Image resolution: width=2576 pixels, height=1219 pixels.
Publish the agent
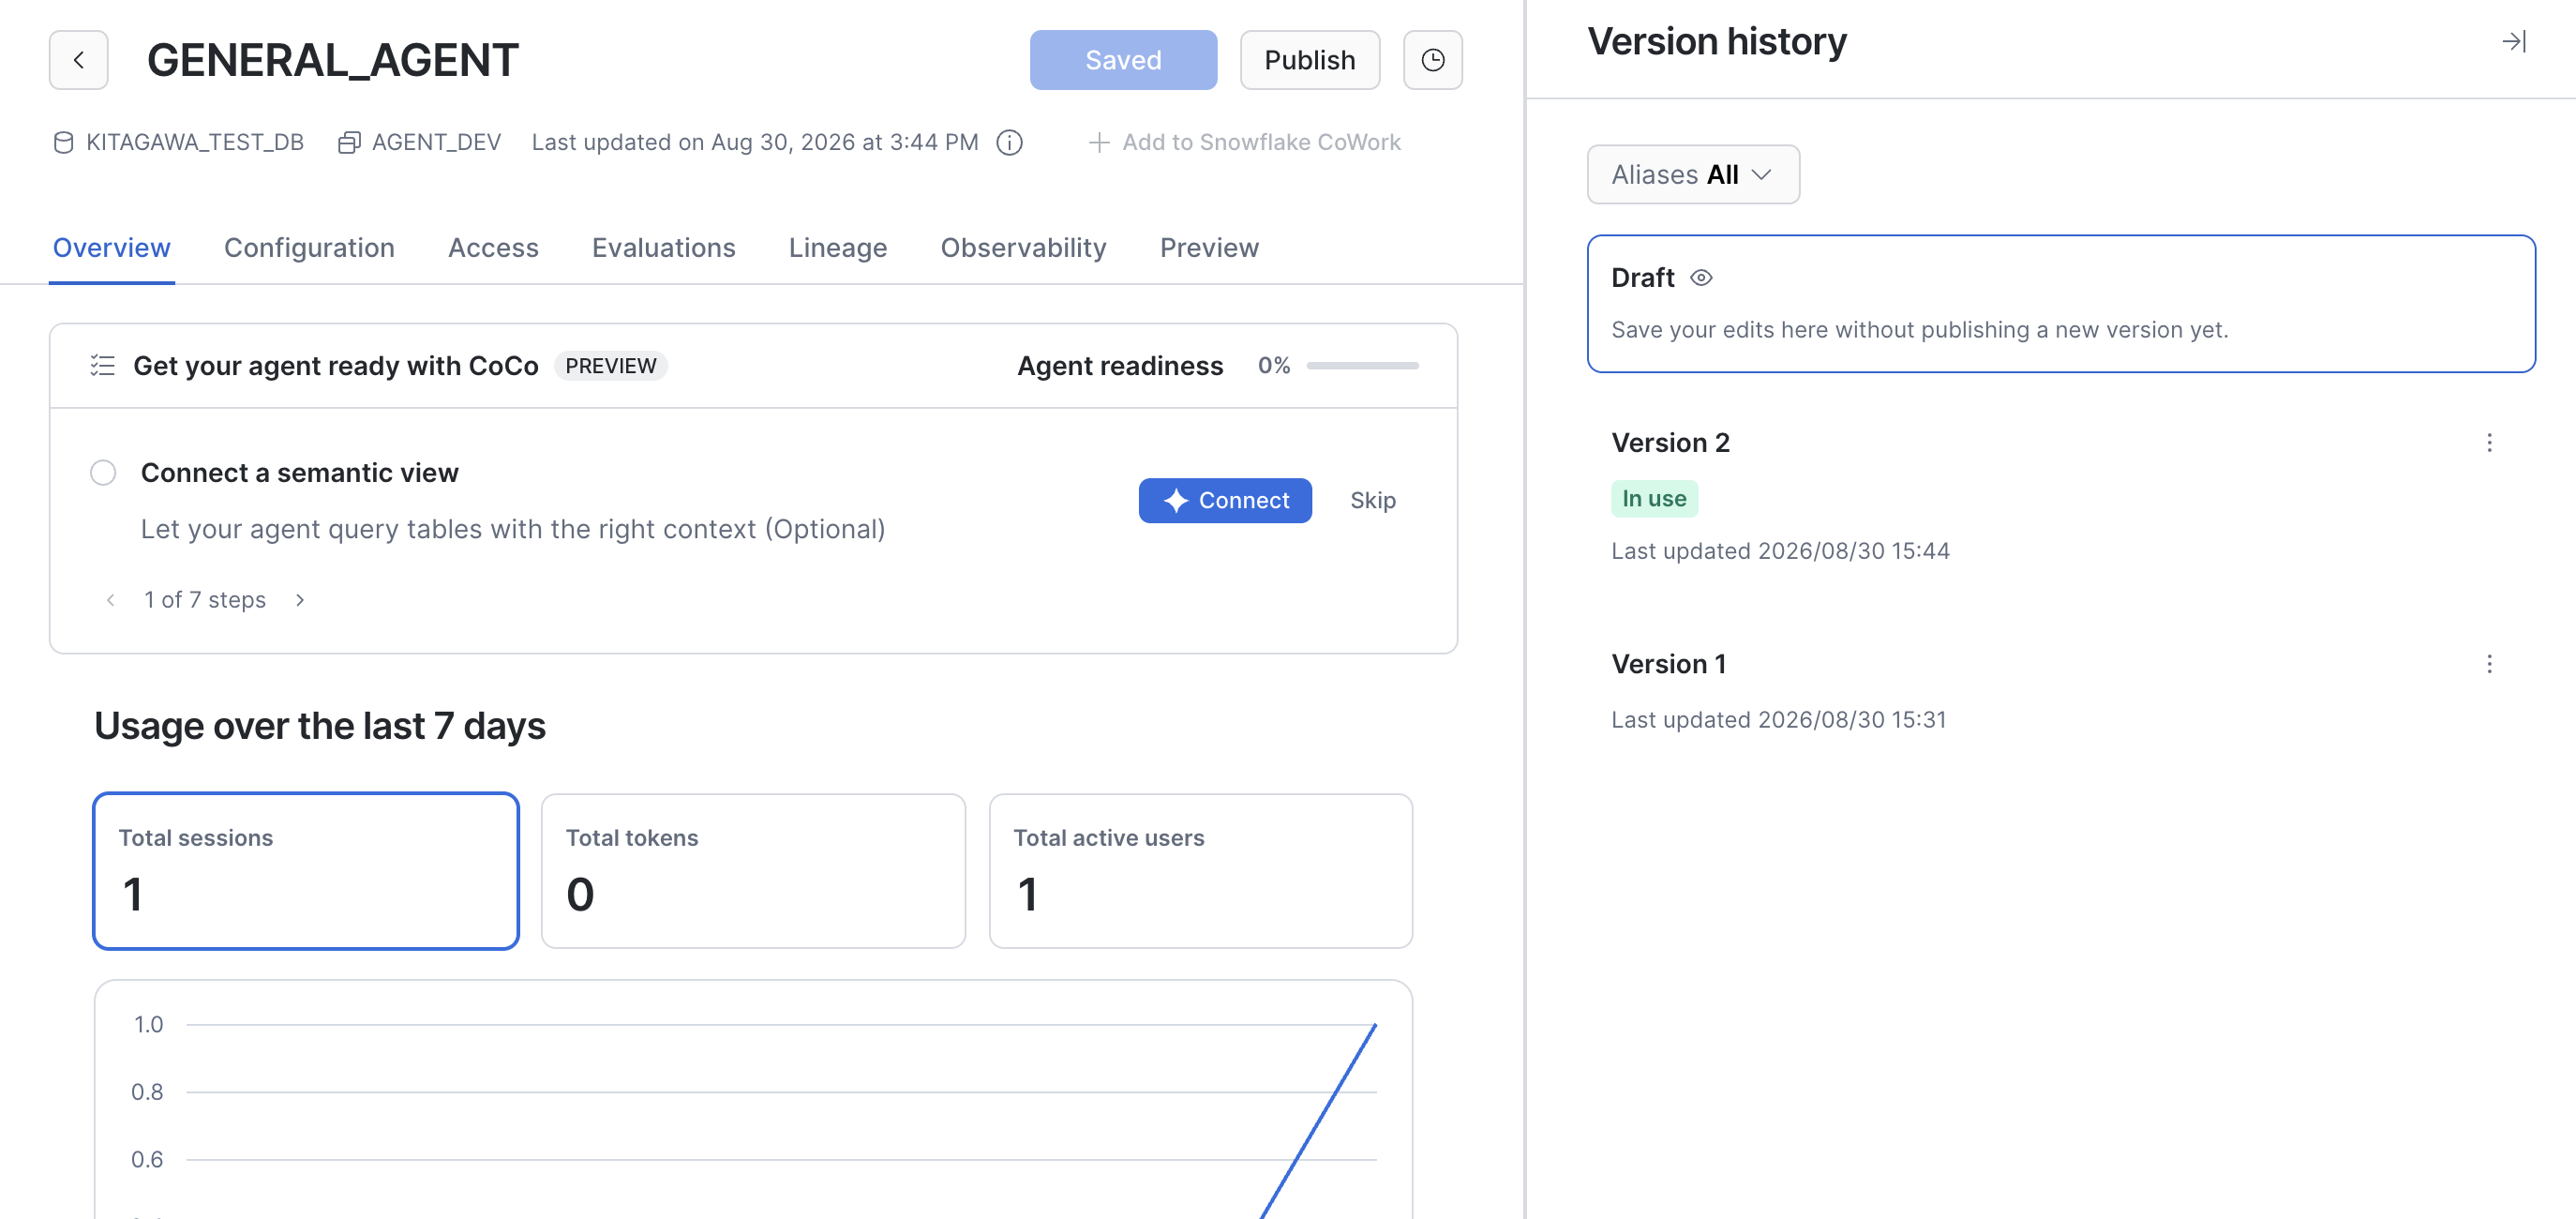[x=1310, y=60]
